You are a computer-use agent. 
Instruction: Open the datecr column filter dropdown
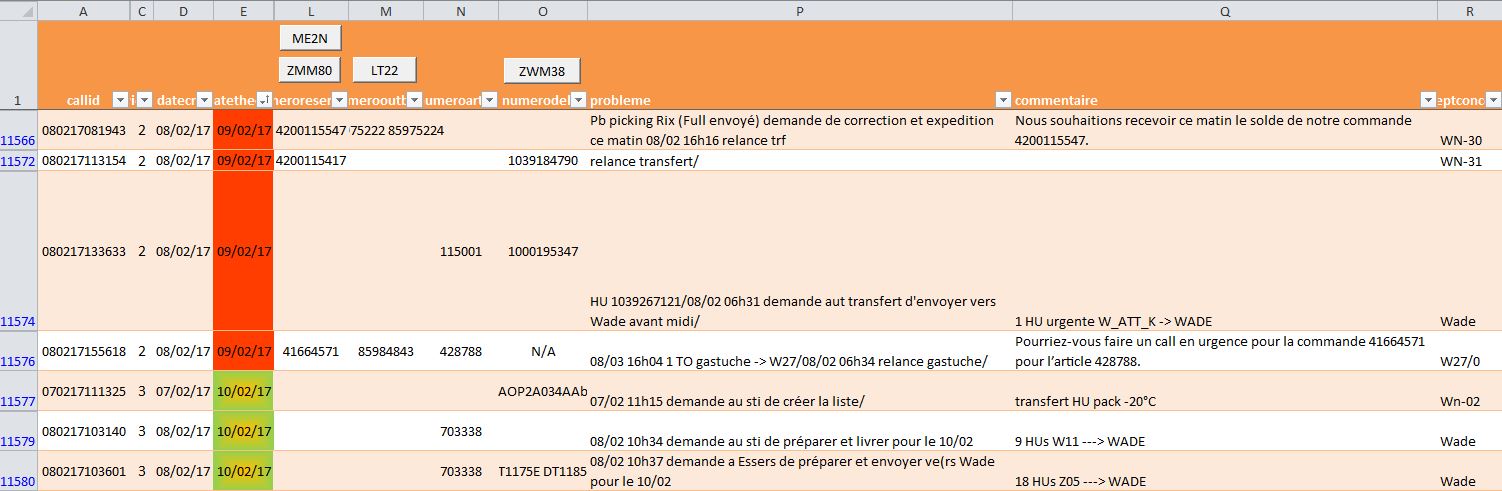[x=204, y=100]
